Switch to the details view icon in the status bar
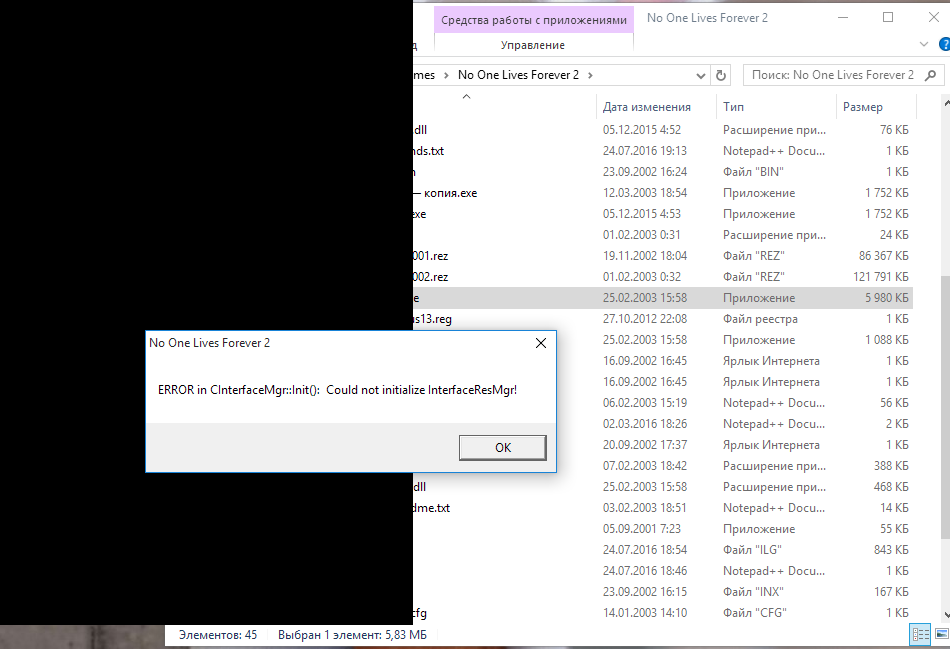The width and height of the screenshot is (950, 649). (x=920, y=634)
